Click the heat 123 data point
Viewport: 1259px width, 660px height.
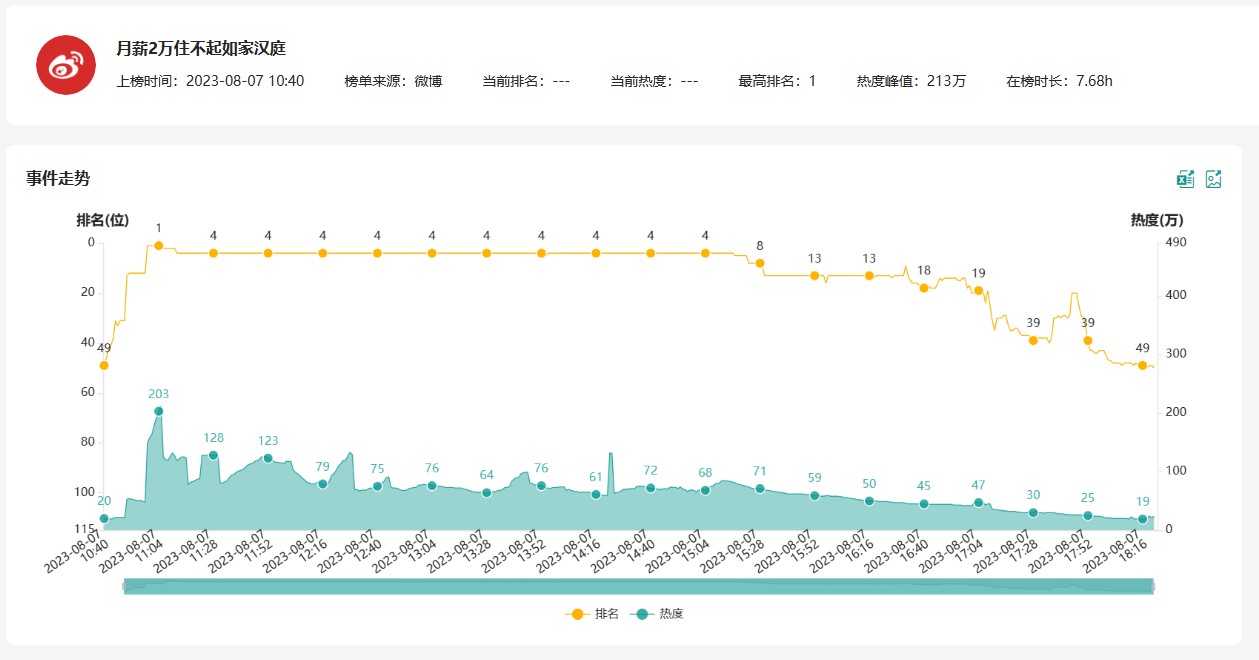click(268, 458)
